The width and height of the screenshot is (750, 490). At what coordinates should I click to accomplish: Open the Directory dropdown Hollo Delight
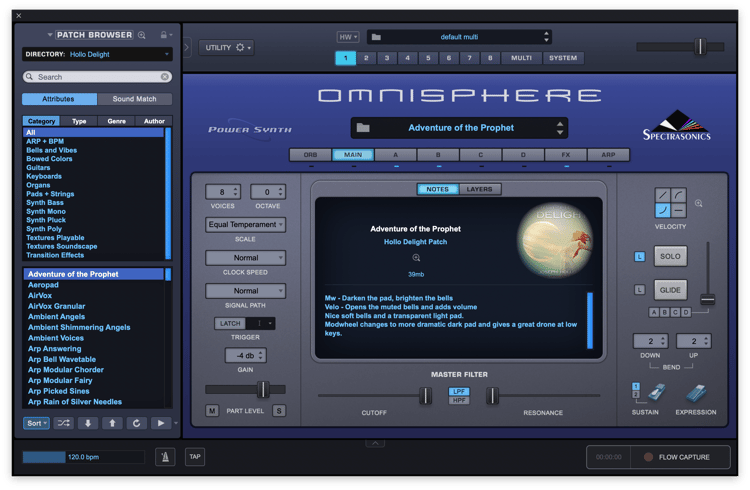[97, 54]
